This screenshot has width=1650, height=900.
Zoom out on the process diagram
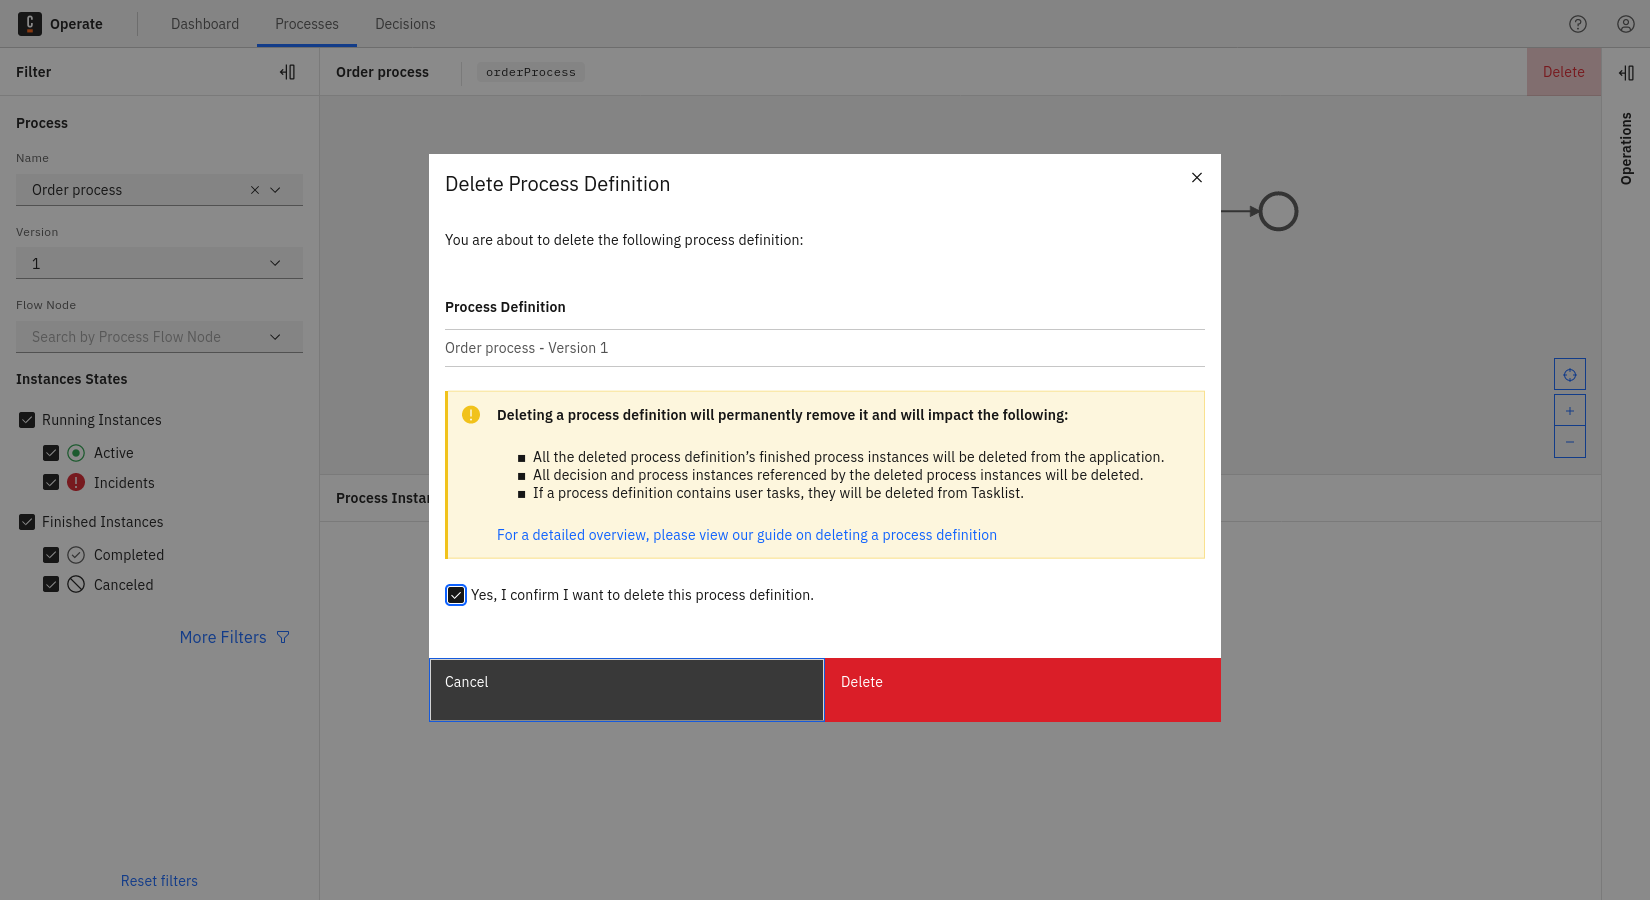(x=1569, y=441)
